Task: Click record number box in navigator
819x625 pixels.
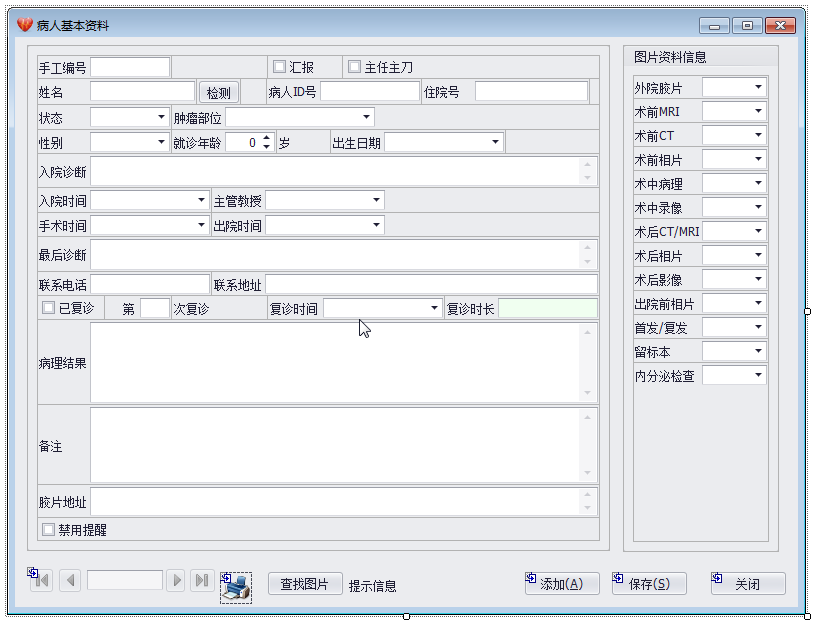Action: coord(124,580)
